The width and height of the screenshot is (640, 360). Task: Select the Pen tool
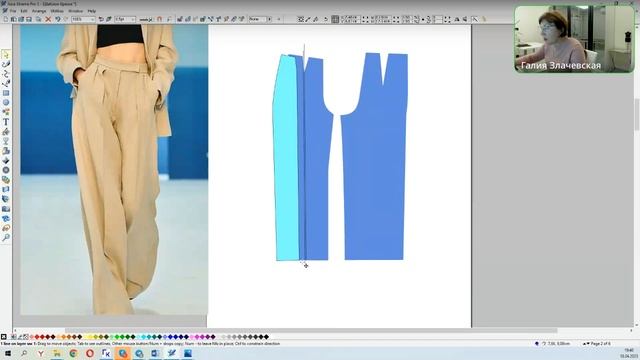6,83
